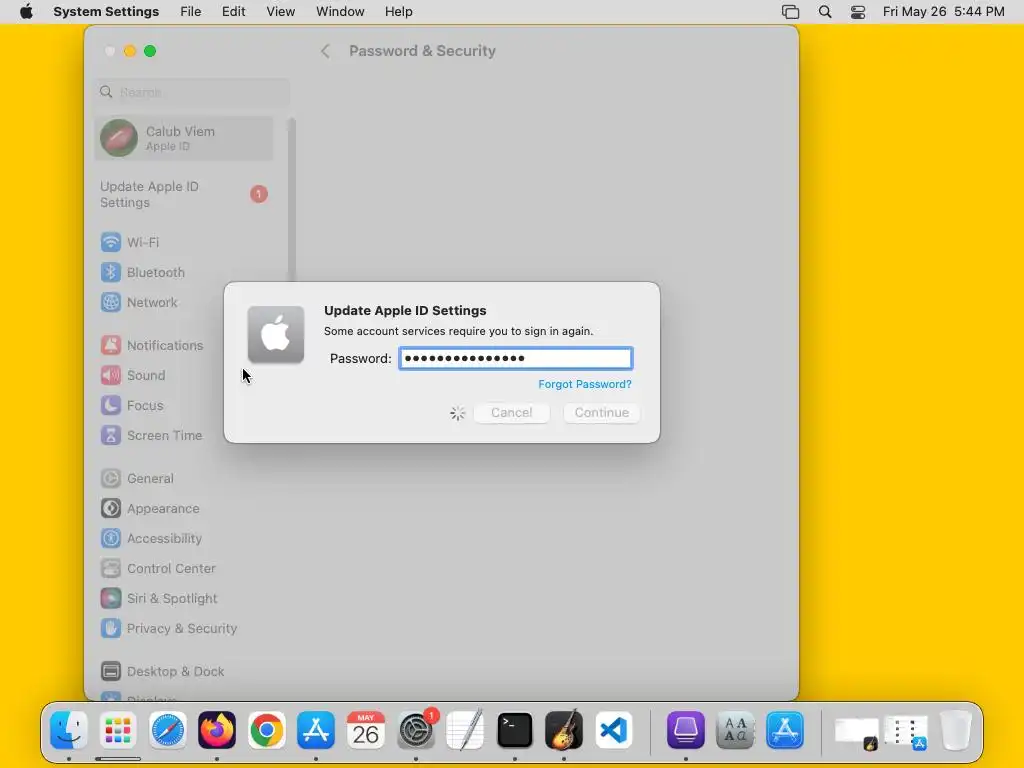
Task: Select Calub Viem Apple ID account
Action: (184, 138)
